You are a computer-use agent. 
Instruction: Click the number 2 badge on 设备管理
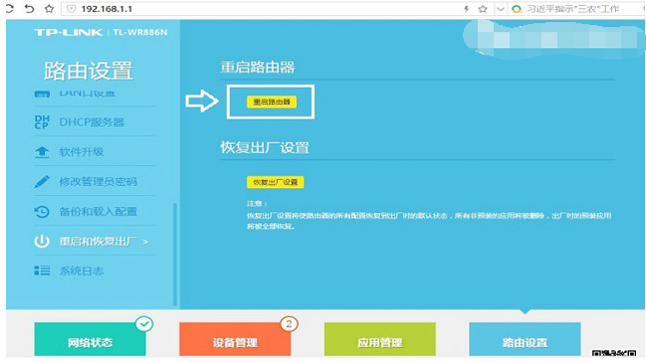click(x=289, y=324)
